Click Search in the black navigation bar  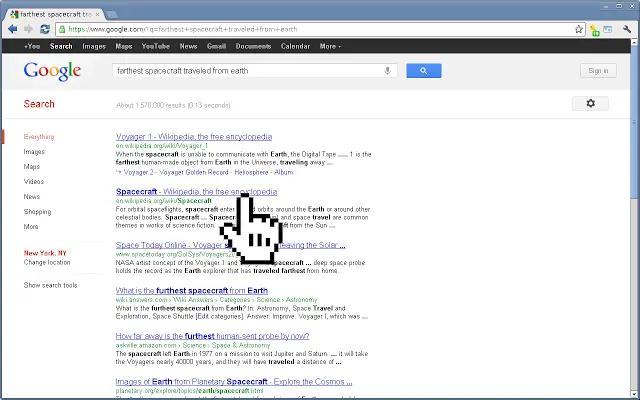[61, 47]
